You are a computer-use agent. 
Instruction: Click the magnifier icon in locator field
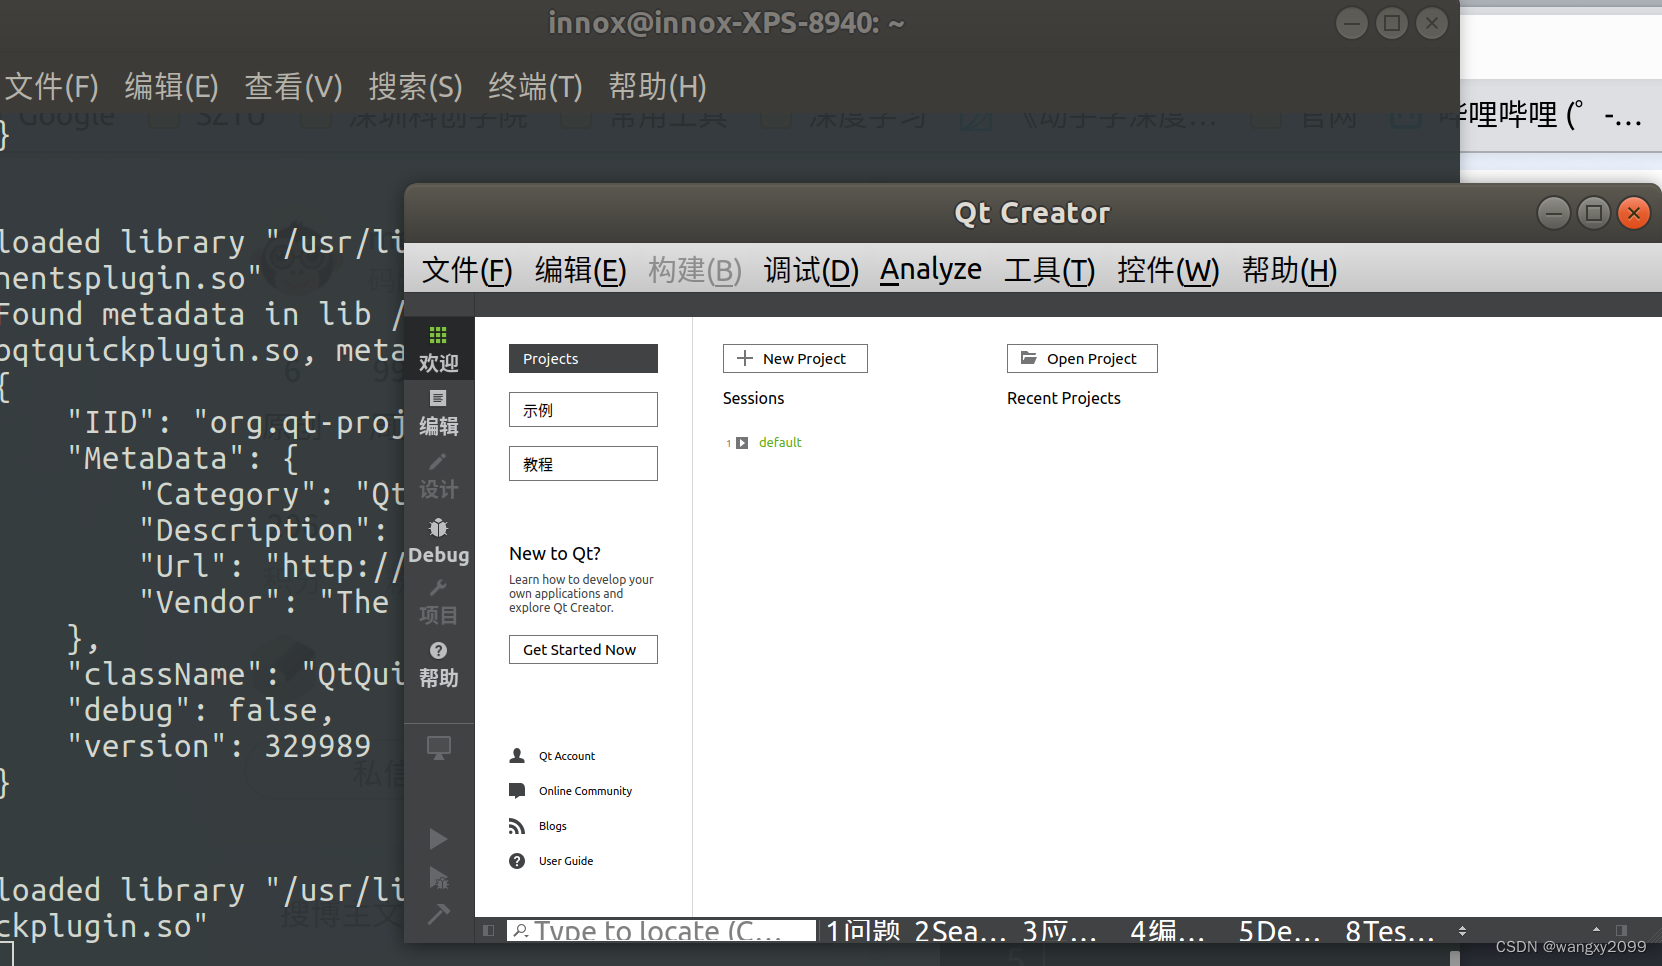pos(520,931)
